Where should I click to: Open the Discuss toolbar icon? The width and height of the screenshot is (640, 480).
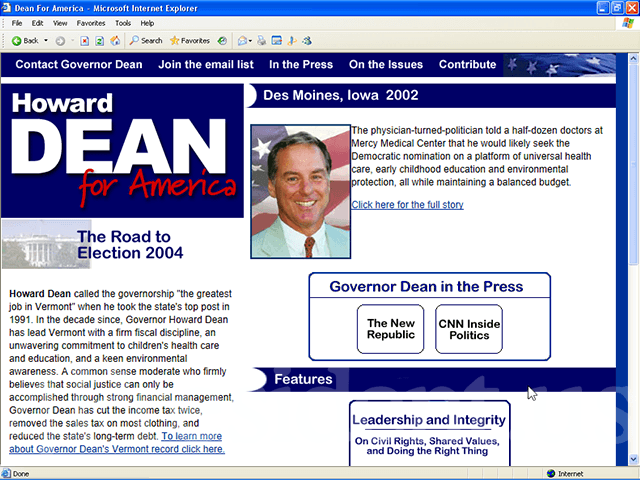[x=292, y=41]
